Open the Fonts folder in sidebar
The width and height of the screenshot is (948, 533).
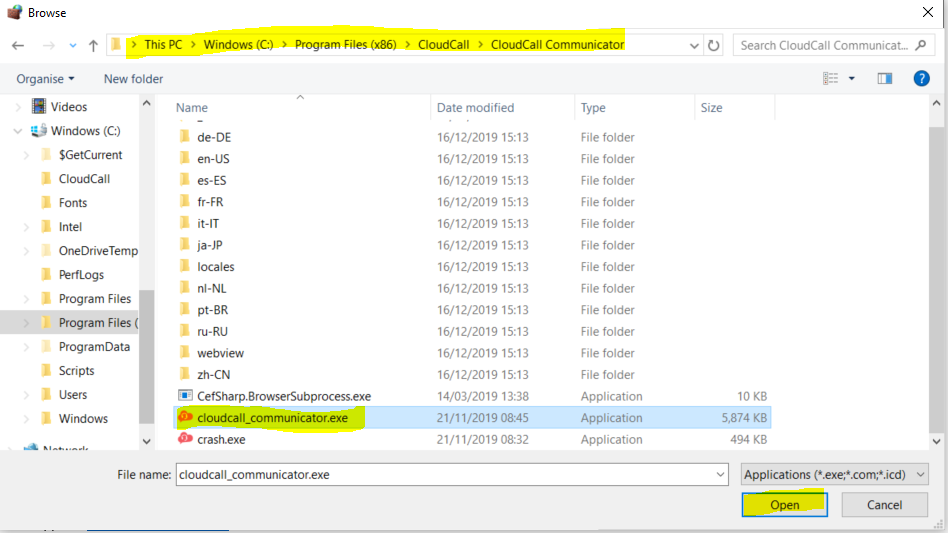pos(73,203)
